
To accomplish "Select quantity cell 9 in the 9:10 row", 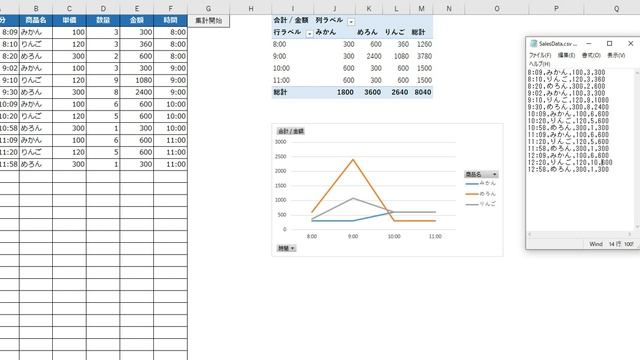I will click(103, 80).
